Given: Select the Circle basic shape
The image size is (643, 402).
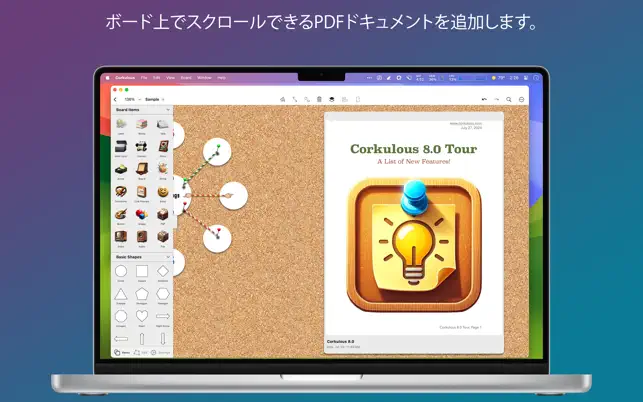Looking at the screenshot, I should pos(121,271).
